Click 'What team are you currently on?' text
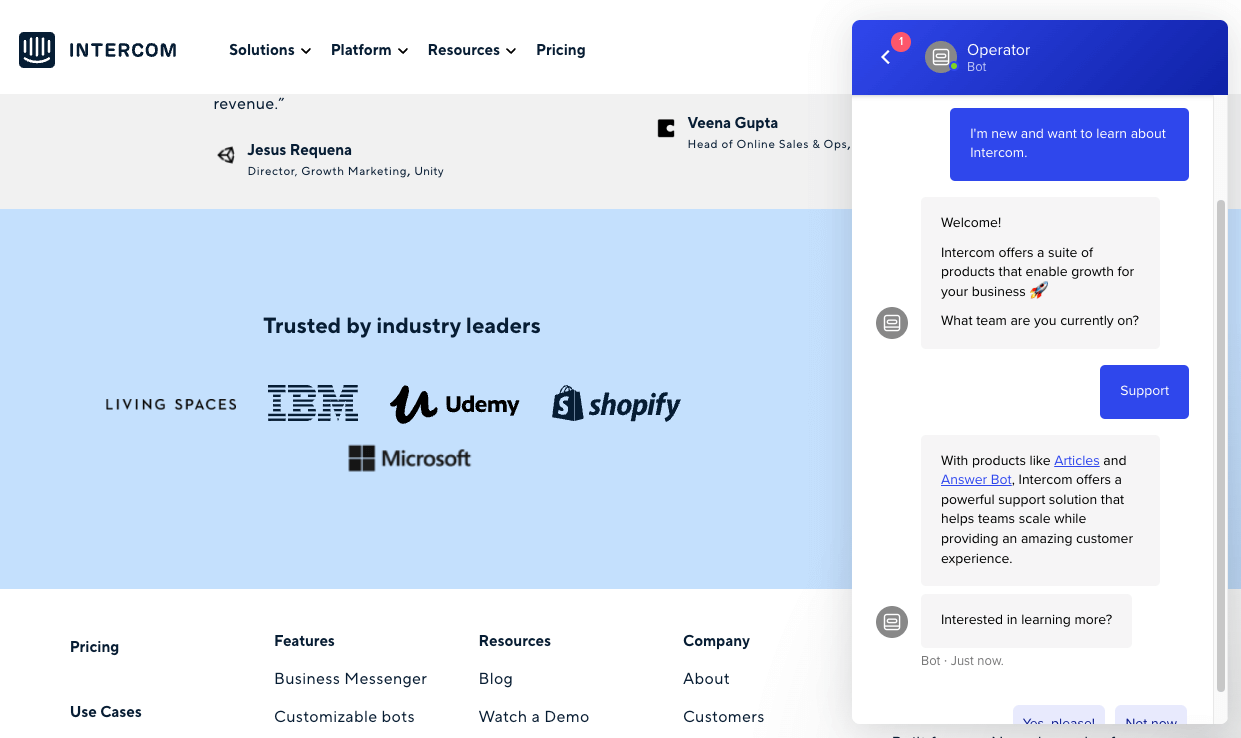This screenshot has width=1241, height=738. click(x=1040, y=321)
